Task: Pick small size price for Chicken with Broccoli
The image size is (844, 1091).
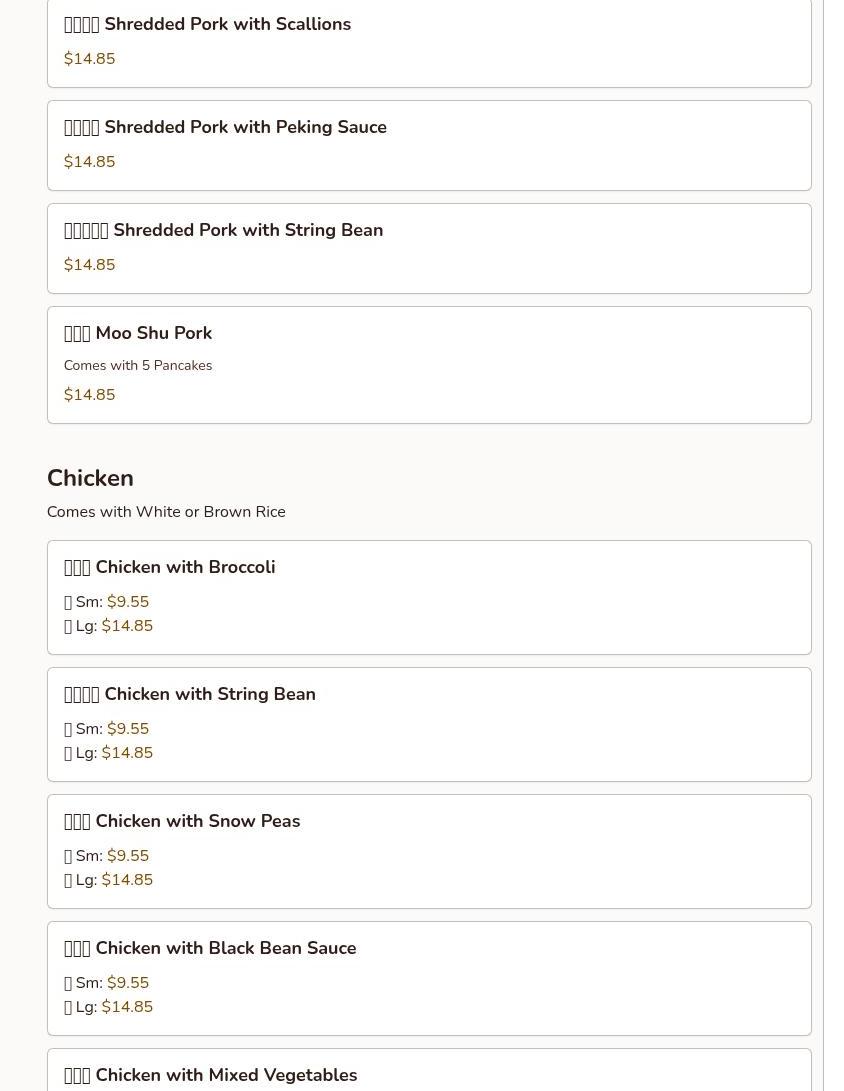Action: click(128, 602)
